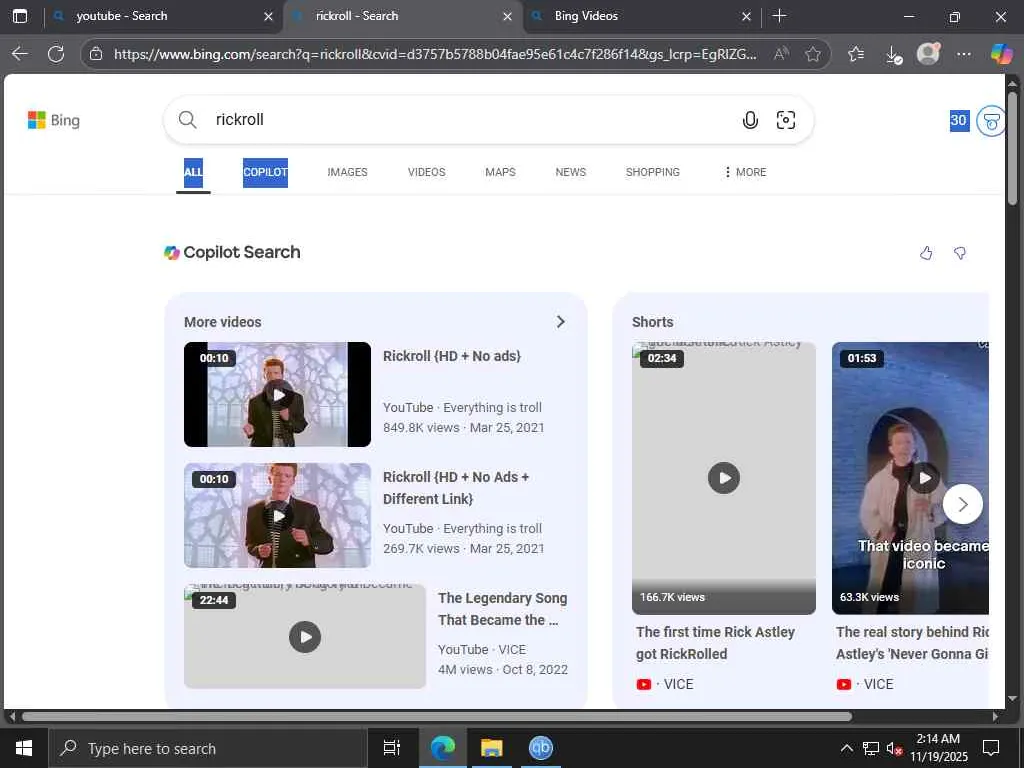The image size is (1024, 768).
Task: Open Task View on the taskbar
Action: pyautogui.click(x=391, y=748)
